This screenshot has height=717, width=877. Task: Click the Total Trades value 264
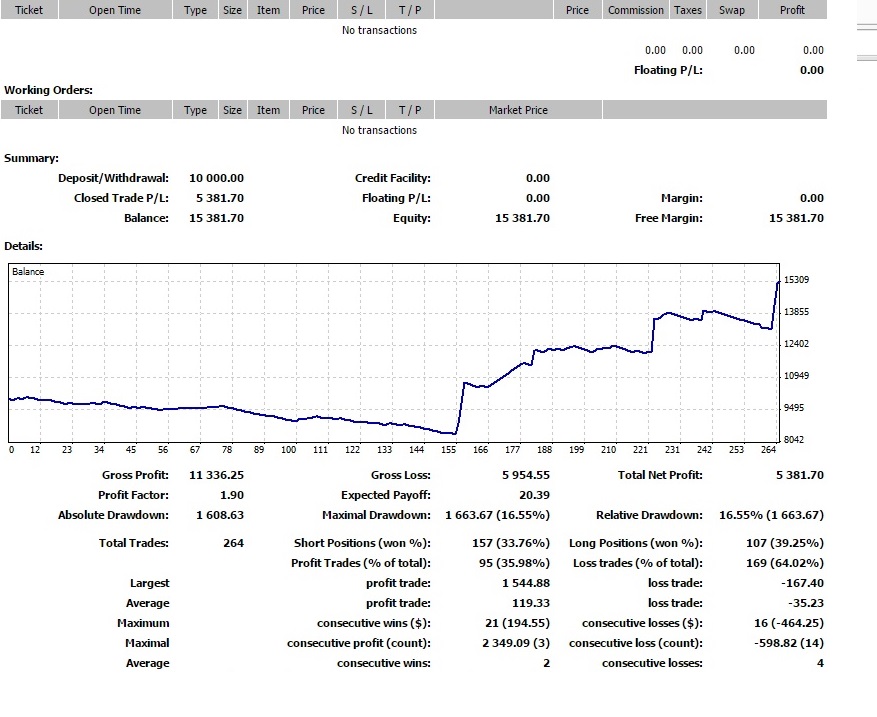click(x=233, y=543)
